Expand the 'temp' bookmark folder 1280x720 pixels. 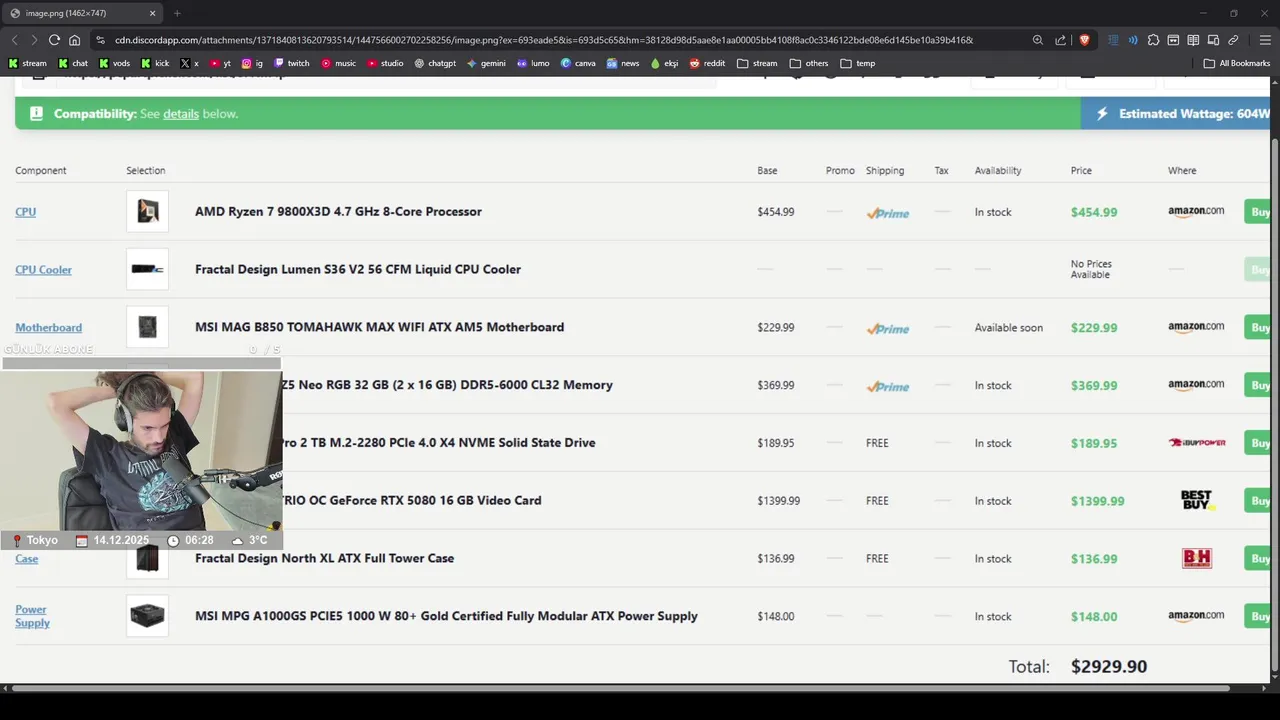pyautogui.click(x=858, y=63)
